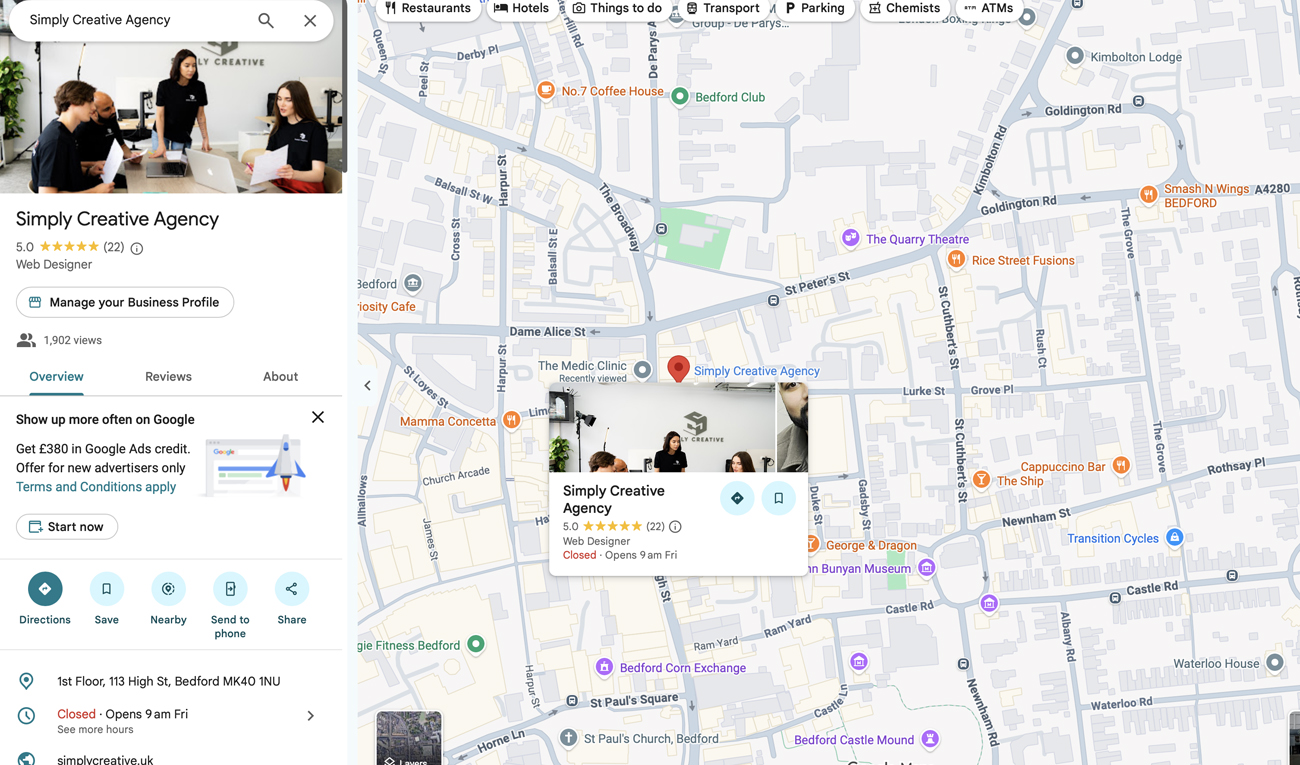Click the (22) review count in panel
This screenshot has width=1300, height=765.
[x=114, y=247]
